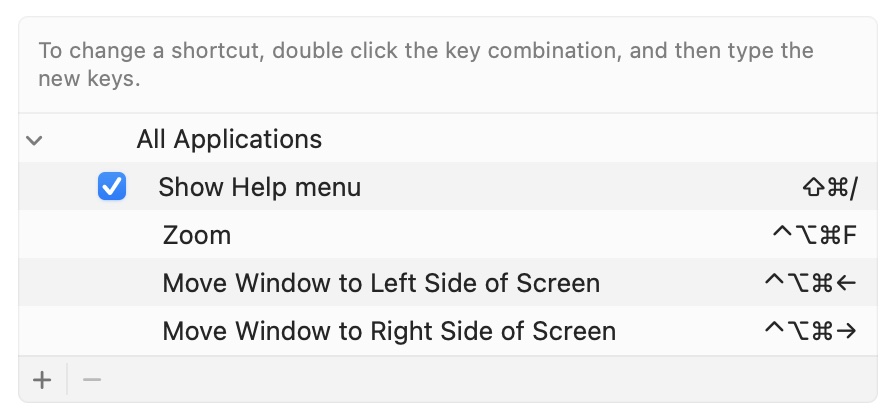
Task: Select Move Window to Left Side of Screen
Action: coord(380,283)
